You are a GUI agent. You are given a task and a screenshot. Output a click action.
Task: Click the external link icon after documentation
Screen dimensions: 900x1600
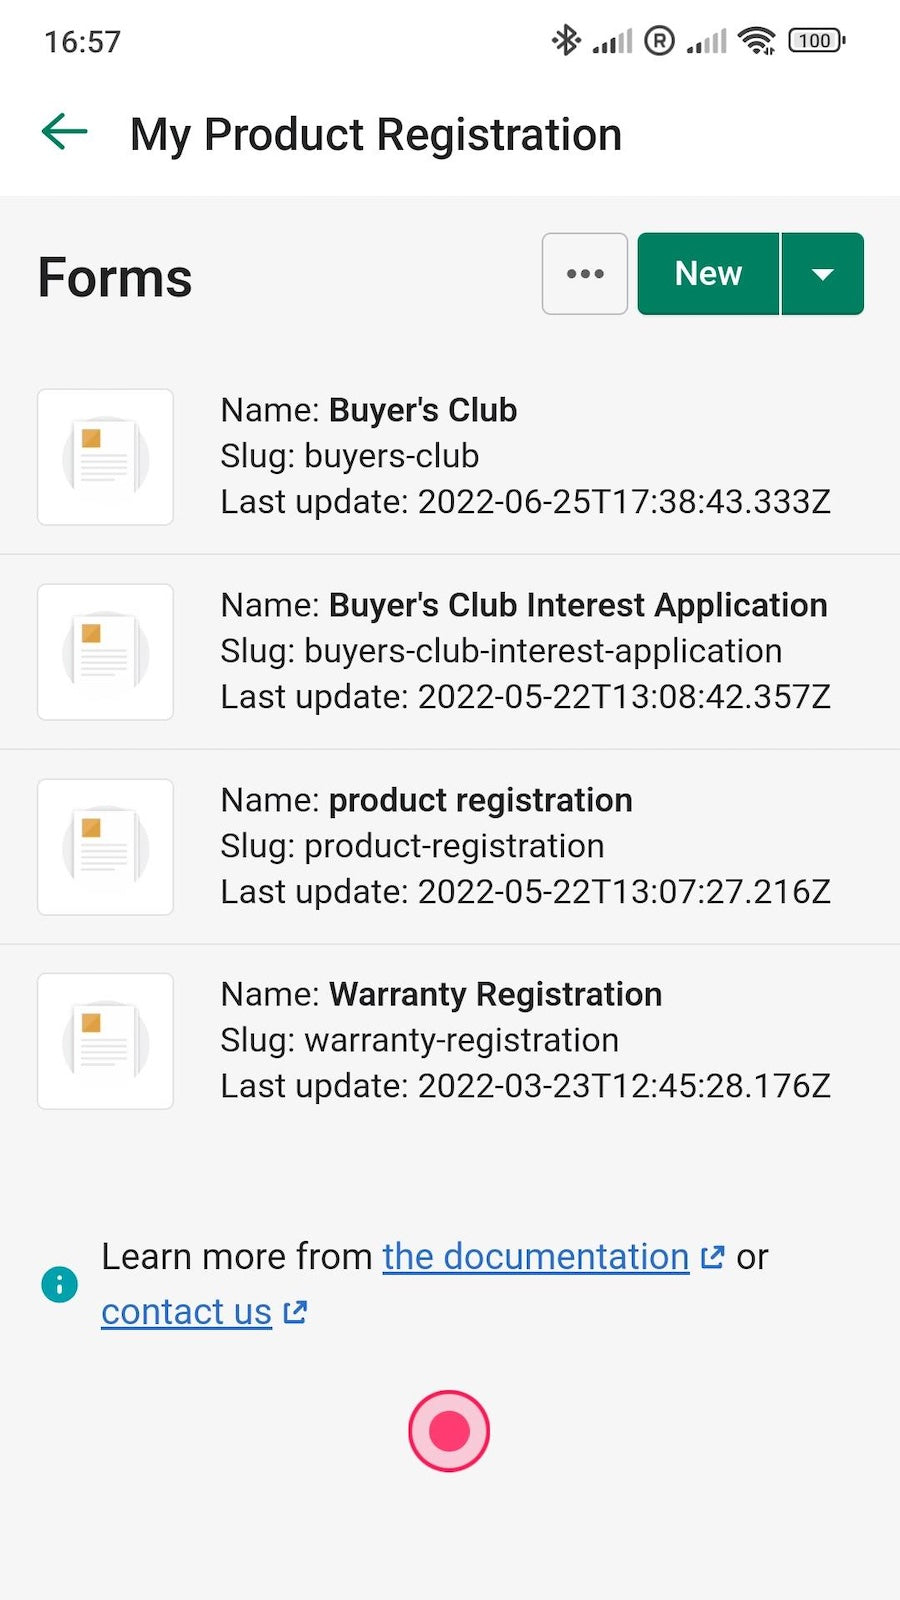pyautogui.click(x=712, y=1258)
